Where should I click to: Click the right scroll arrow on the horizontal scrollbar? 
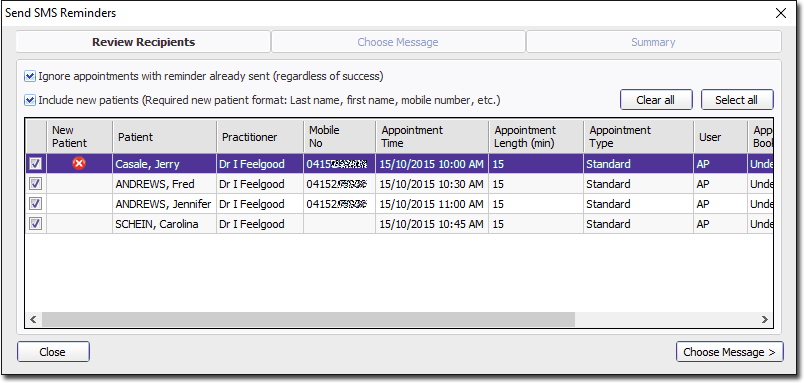click(x=765, y=319)
